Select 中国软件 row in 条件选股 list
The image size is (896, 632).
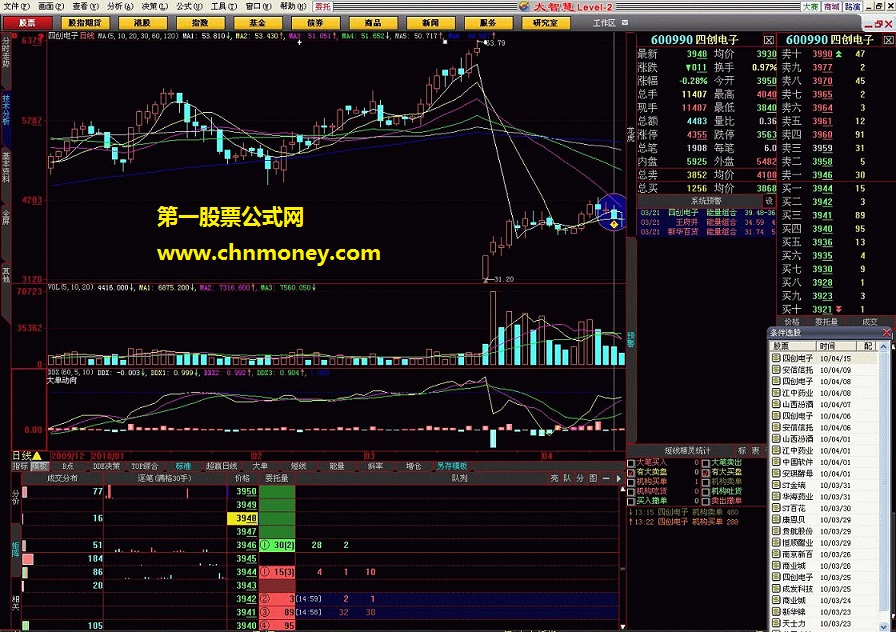point(823,462)
